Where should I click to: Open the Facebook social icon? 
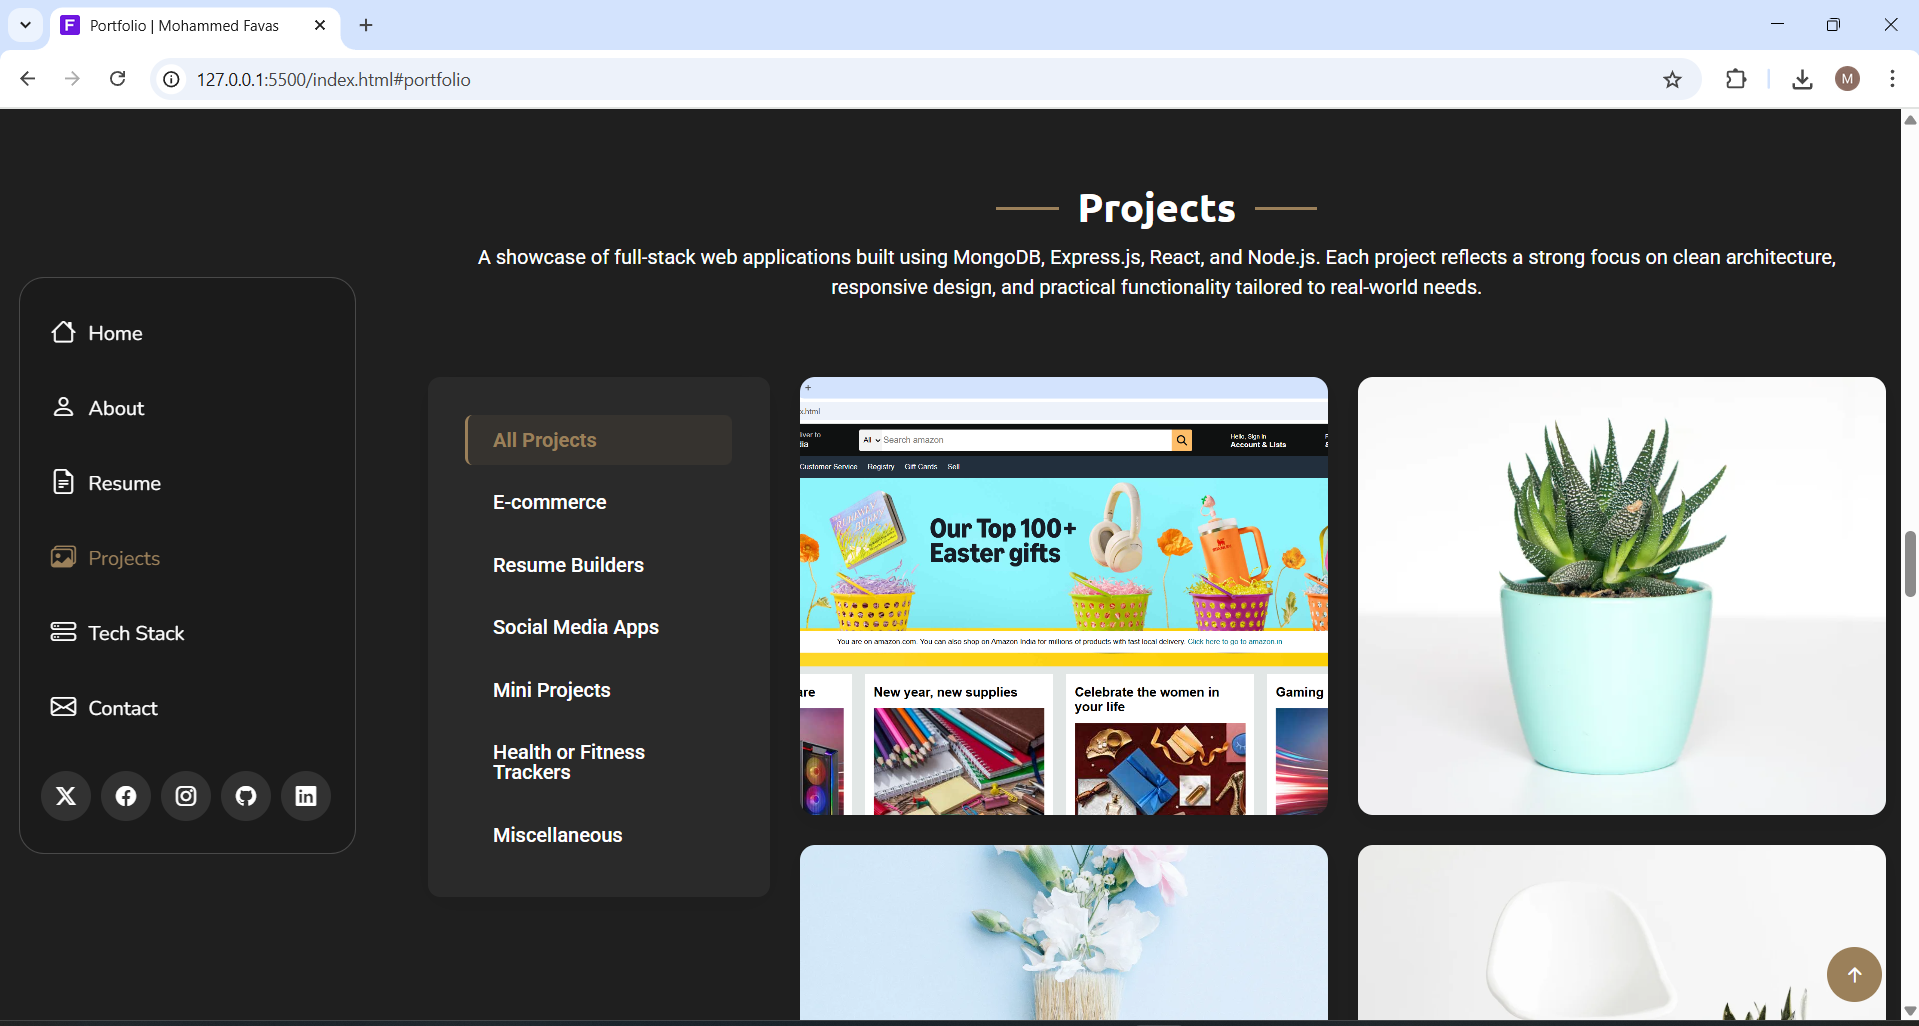coord(125,796)
